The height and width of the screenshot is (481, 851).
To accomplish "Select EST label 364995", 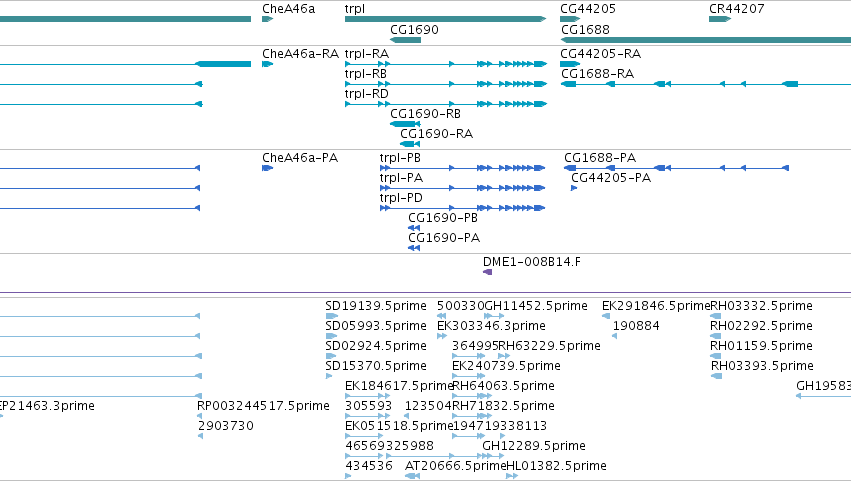I will pos(475,346).
